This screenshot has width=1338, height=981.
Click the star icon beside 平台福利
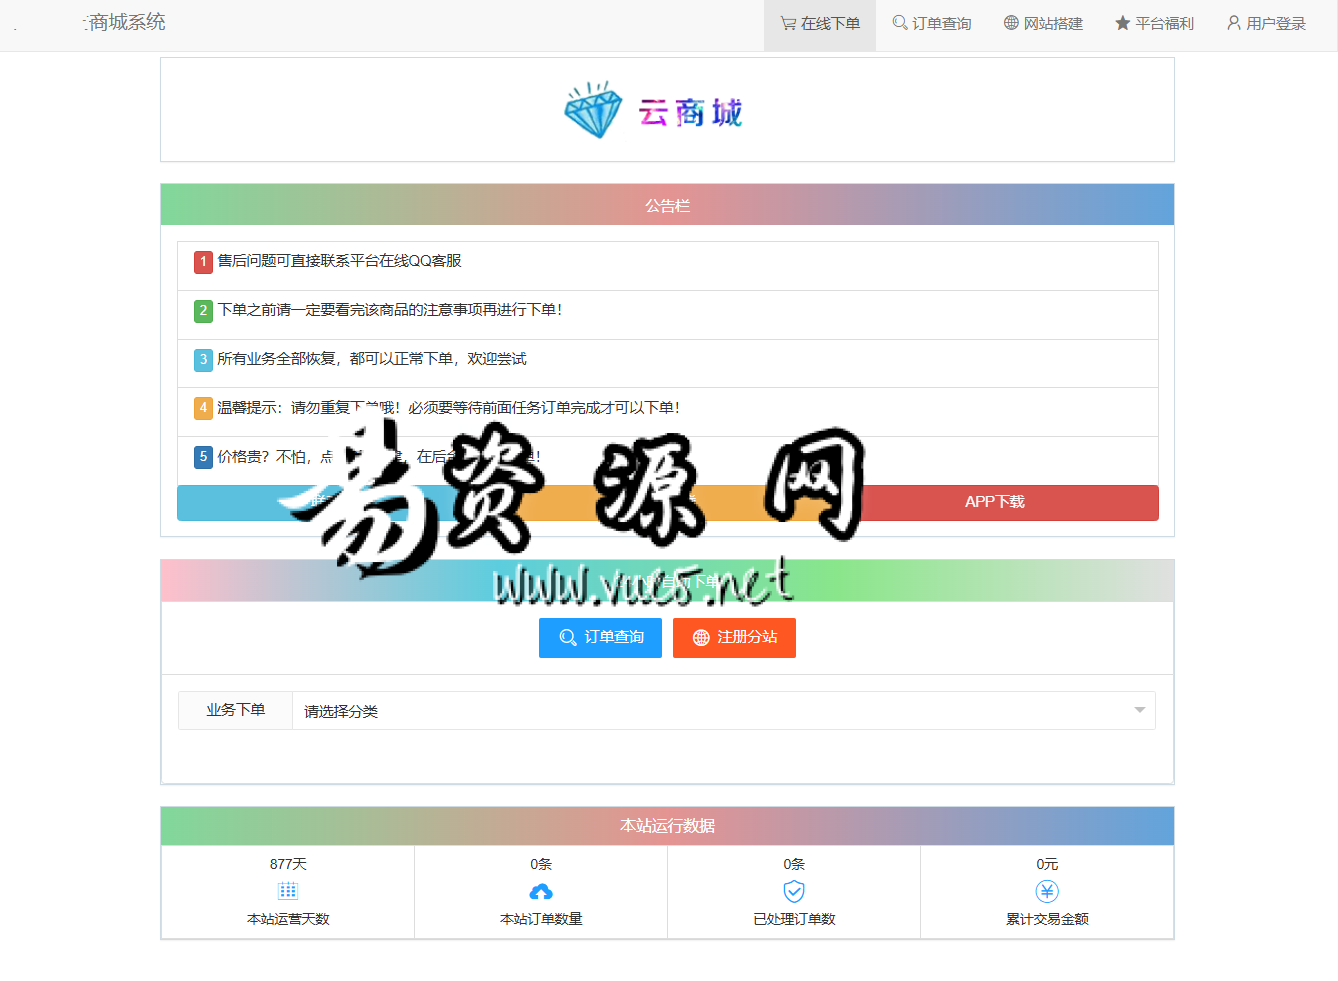1122,23
